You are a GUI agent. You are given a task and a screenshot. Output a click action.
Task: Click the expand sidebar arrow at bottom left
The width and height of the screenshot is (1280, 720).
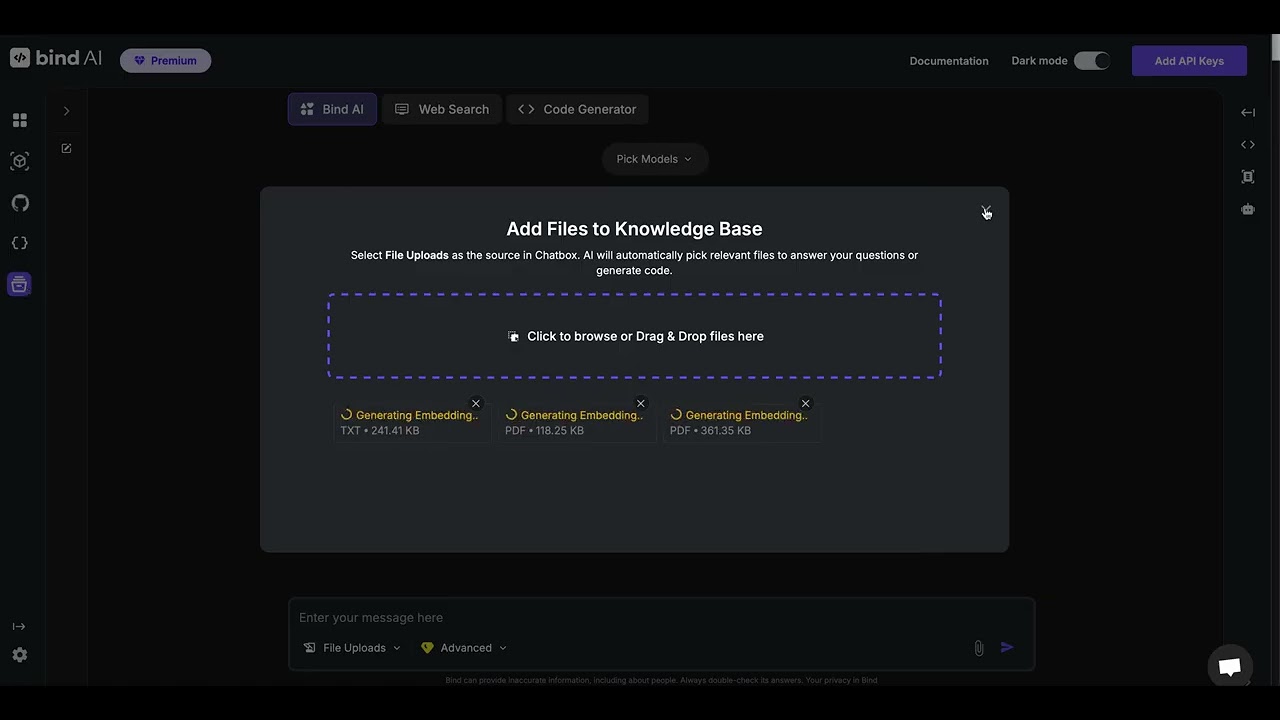tap(19, 626)
